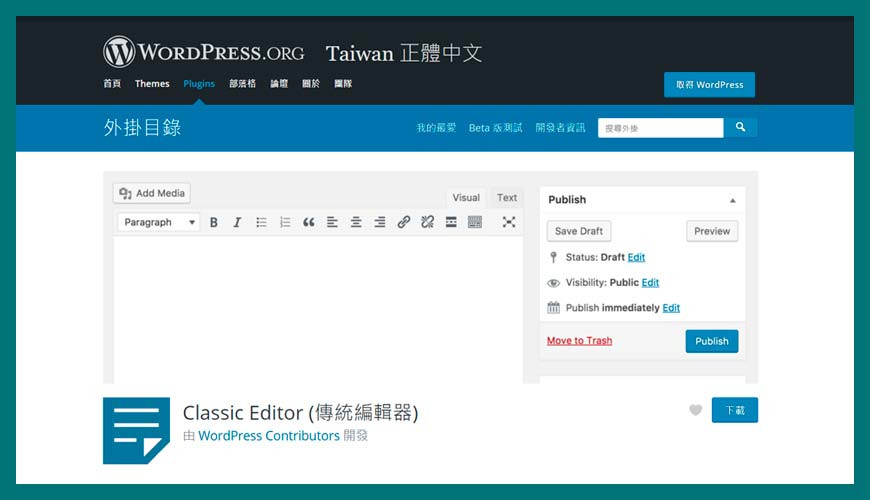Open the Plugins menu item
This screenshot has height=500, width=870.
pos(199,84)
